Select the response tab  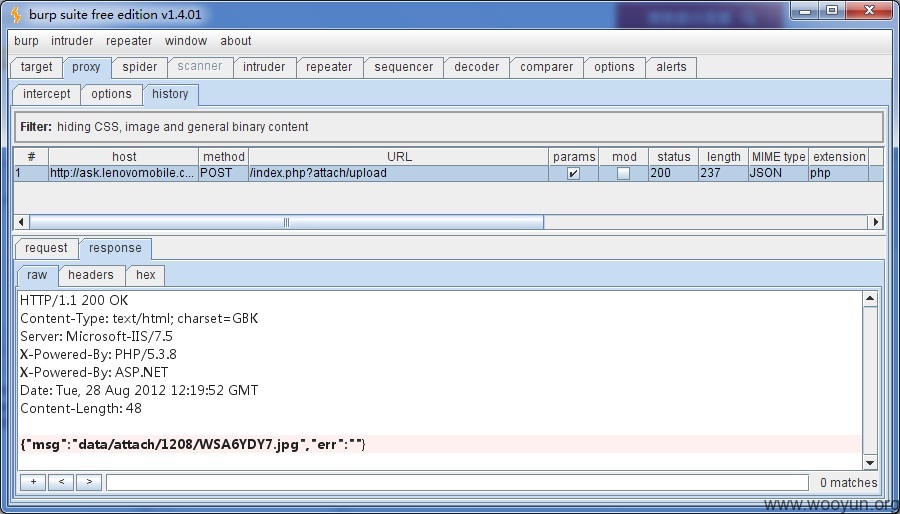click(115, 248)
